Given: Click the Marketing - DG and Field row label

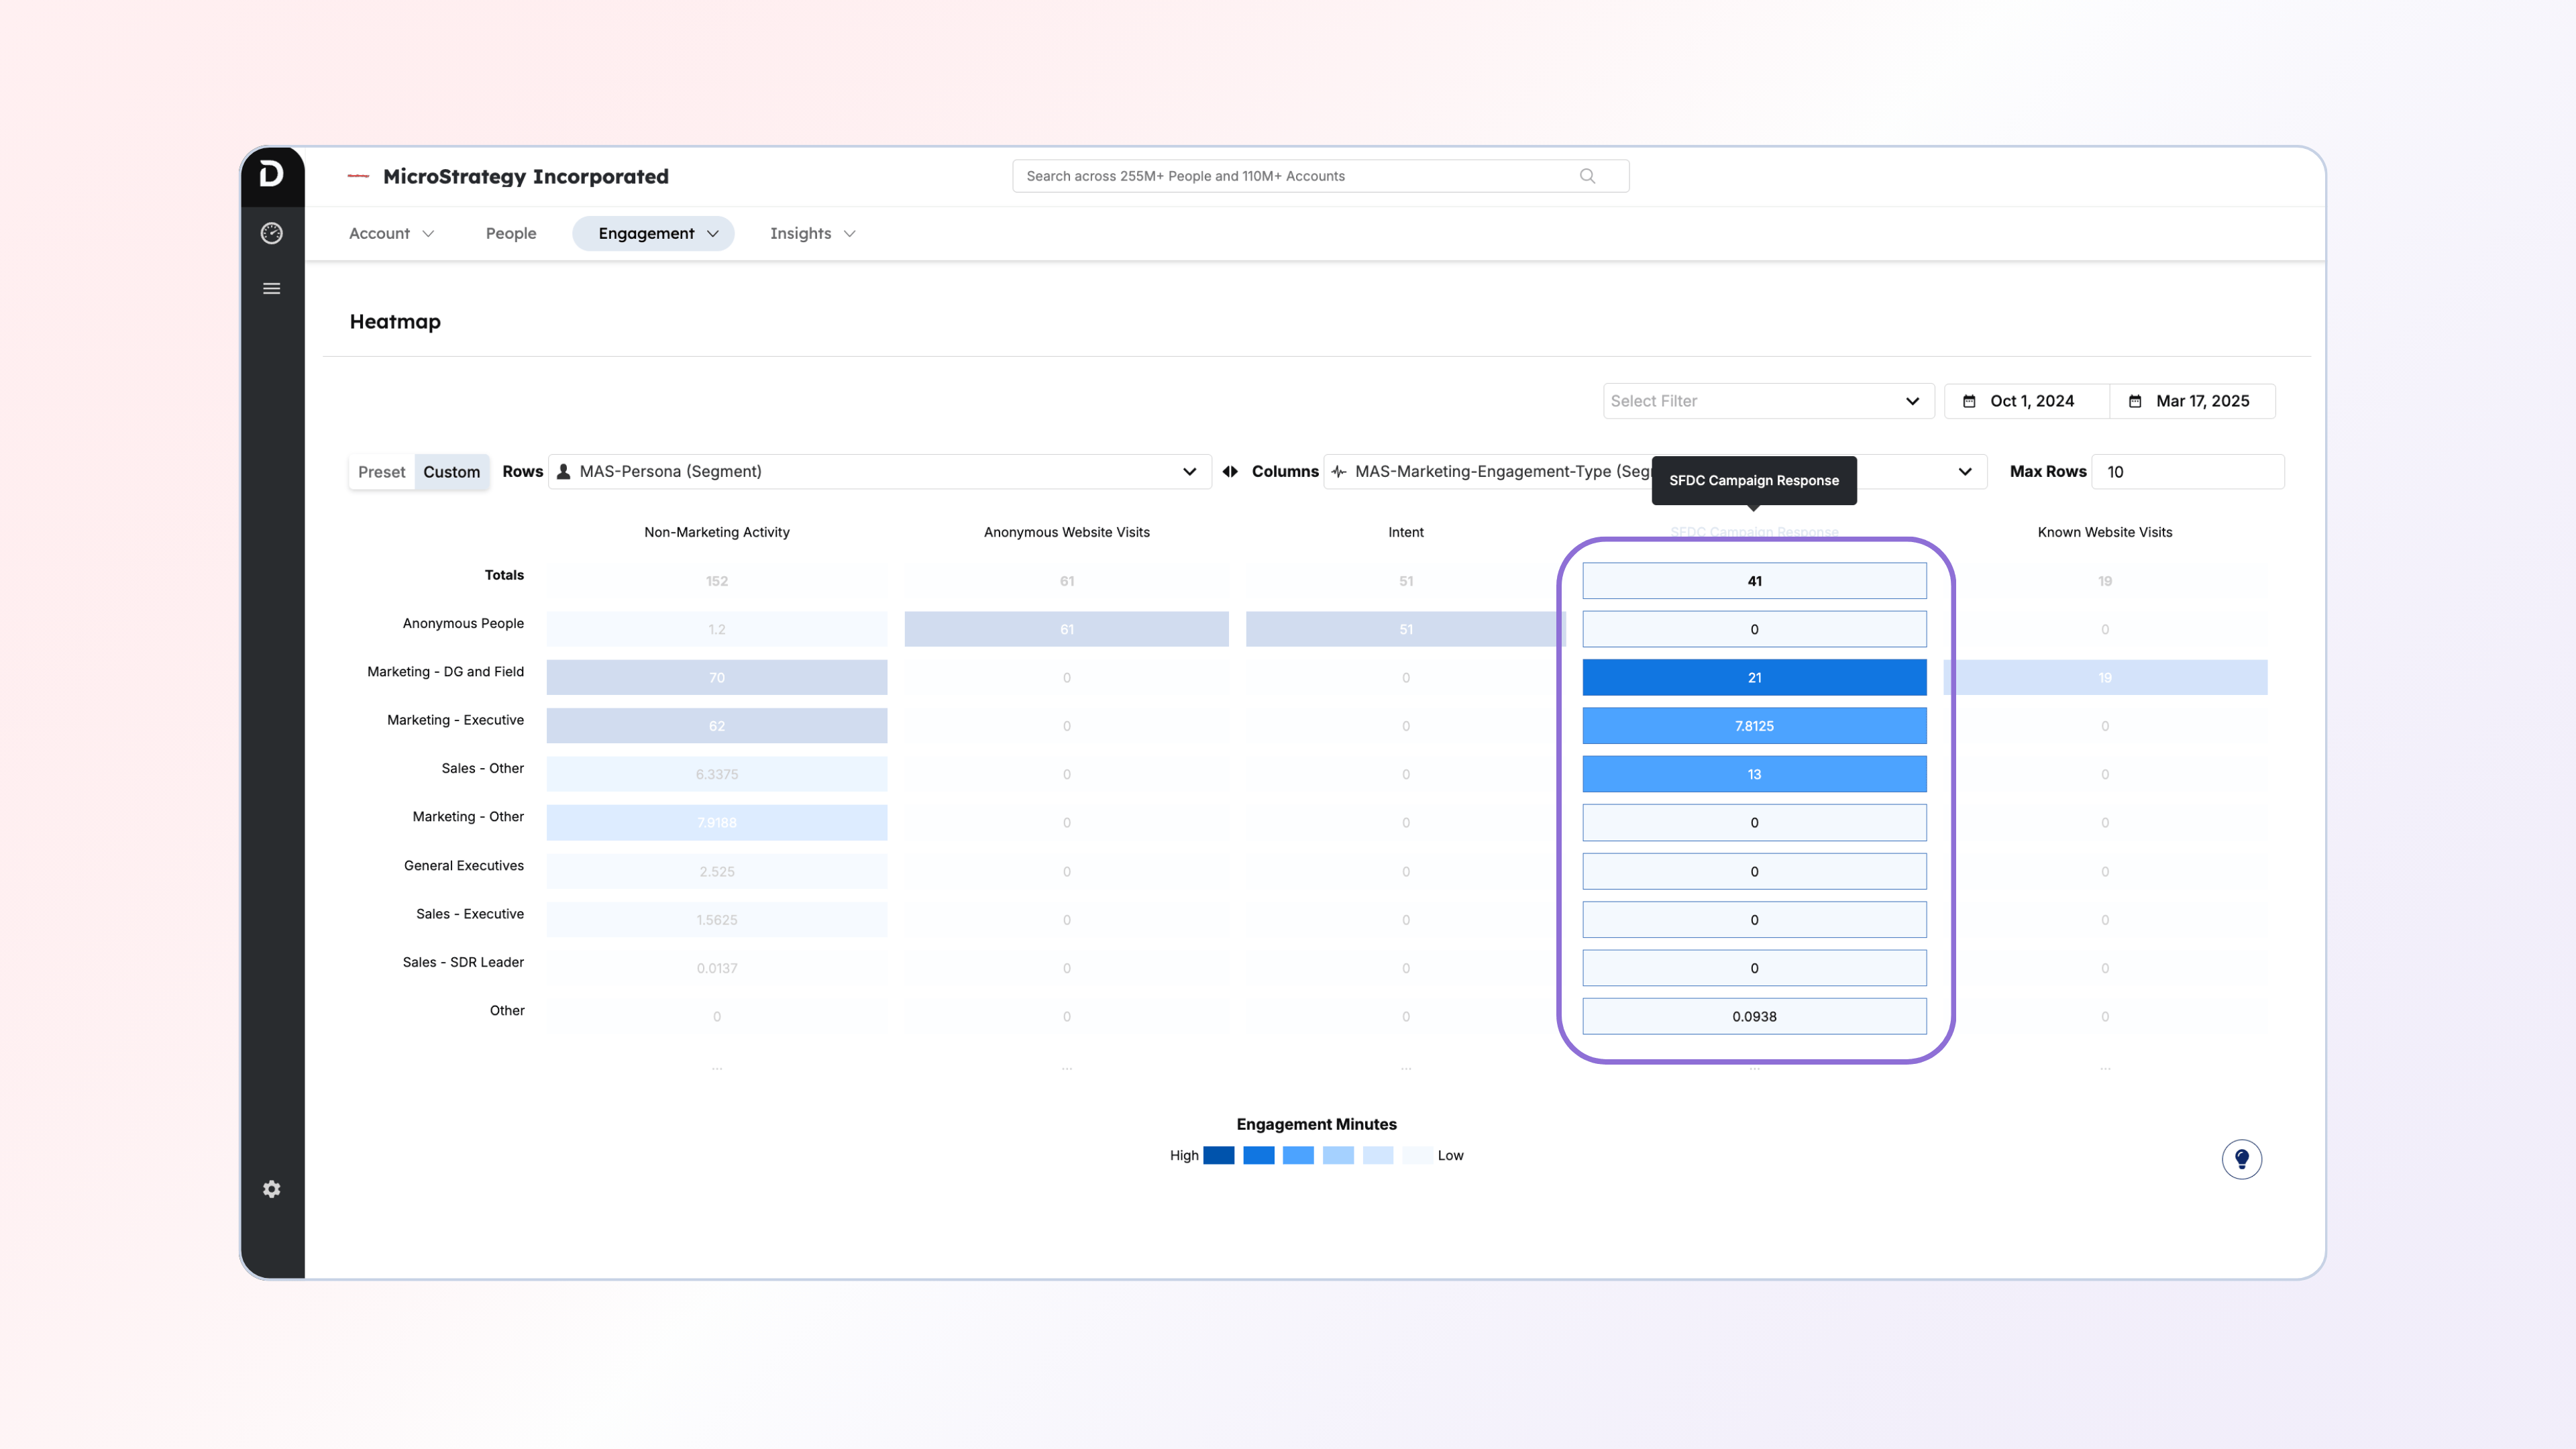Looking at the screenshot, I should [x=445, y=672].
